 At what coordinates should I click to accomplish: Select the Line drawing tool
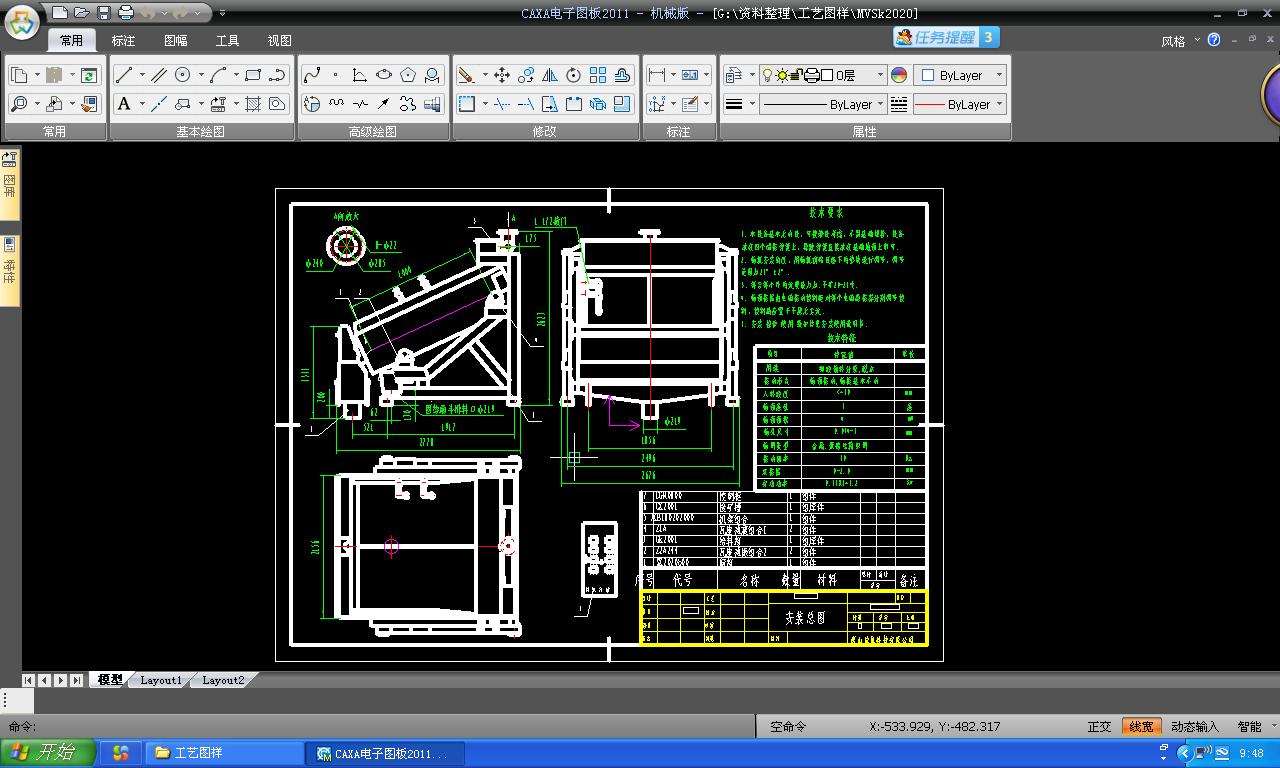pyautogui.click(x=124, y=75)
